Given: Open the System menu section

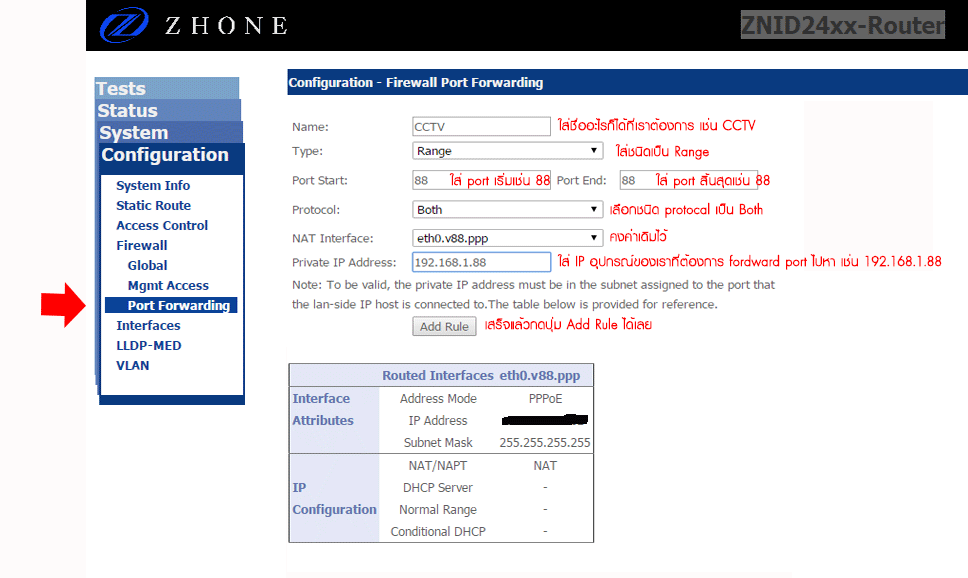Looking at the screenshot, I should tap(170, 133).
